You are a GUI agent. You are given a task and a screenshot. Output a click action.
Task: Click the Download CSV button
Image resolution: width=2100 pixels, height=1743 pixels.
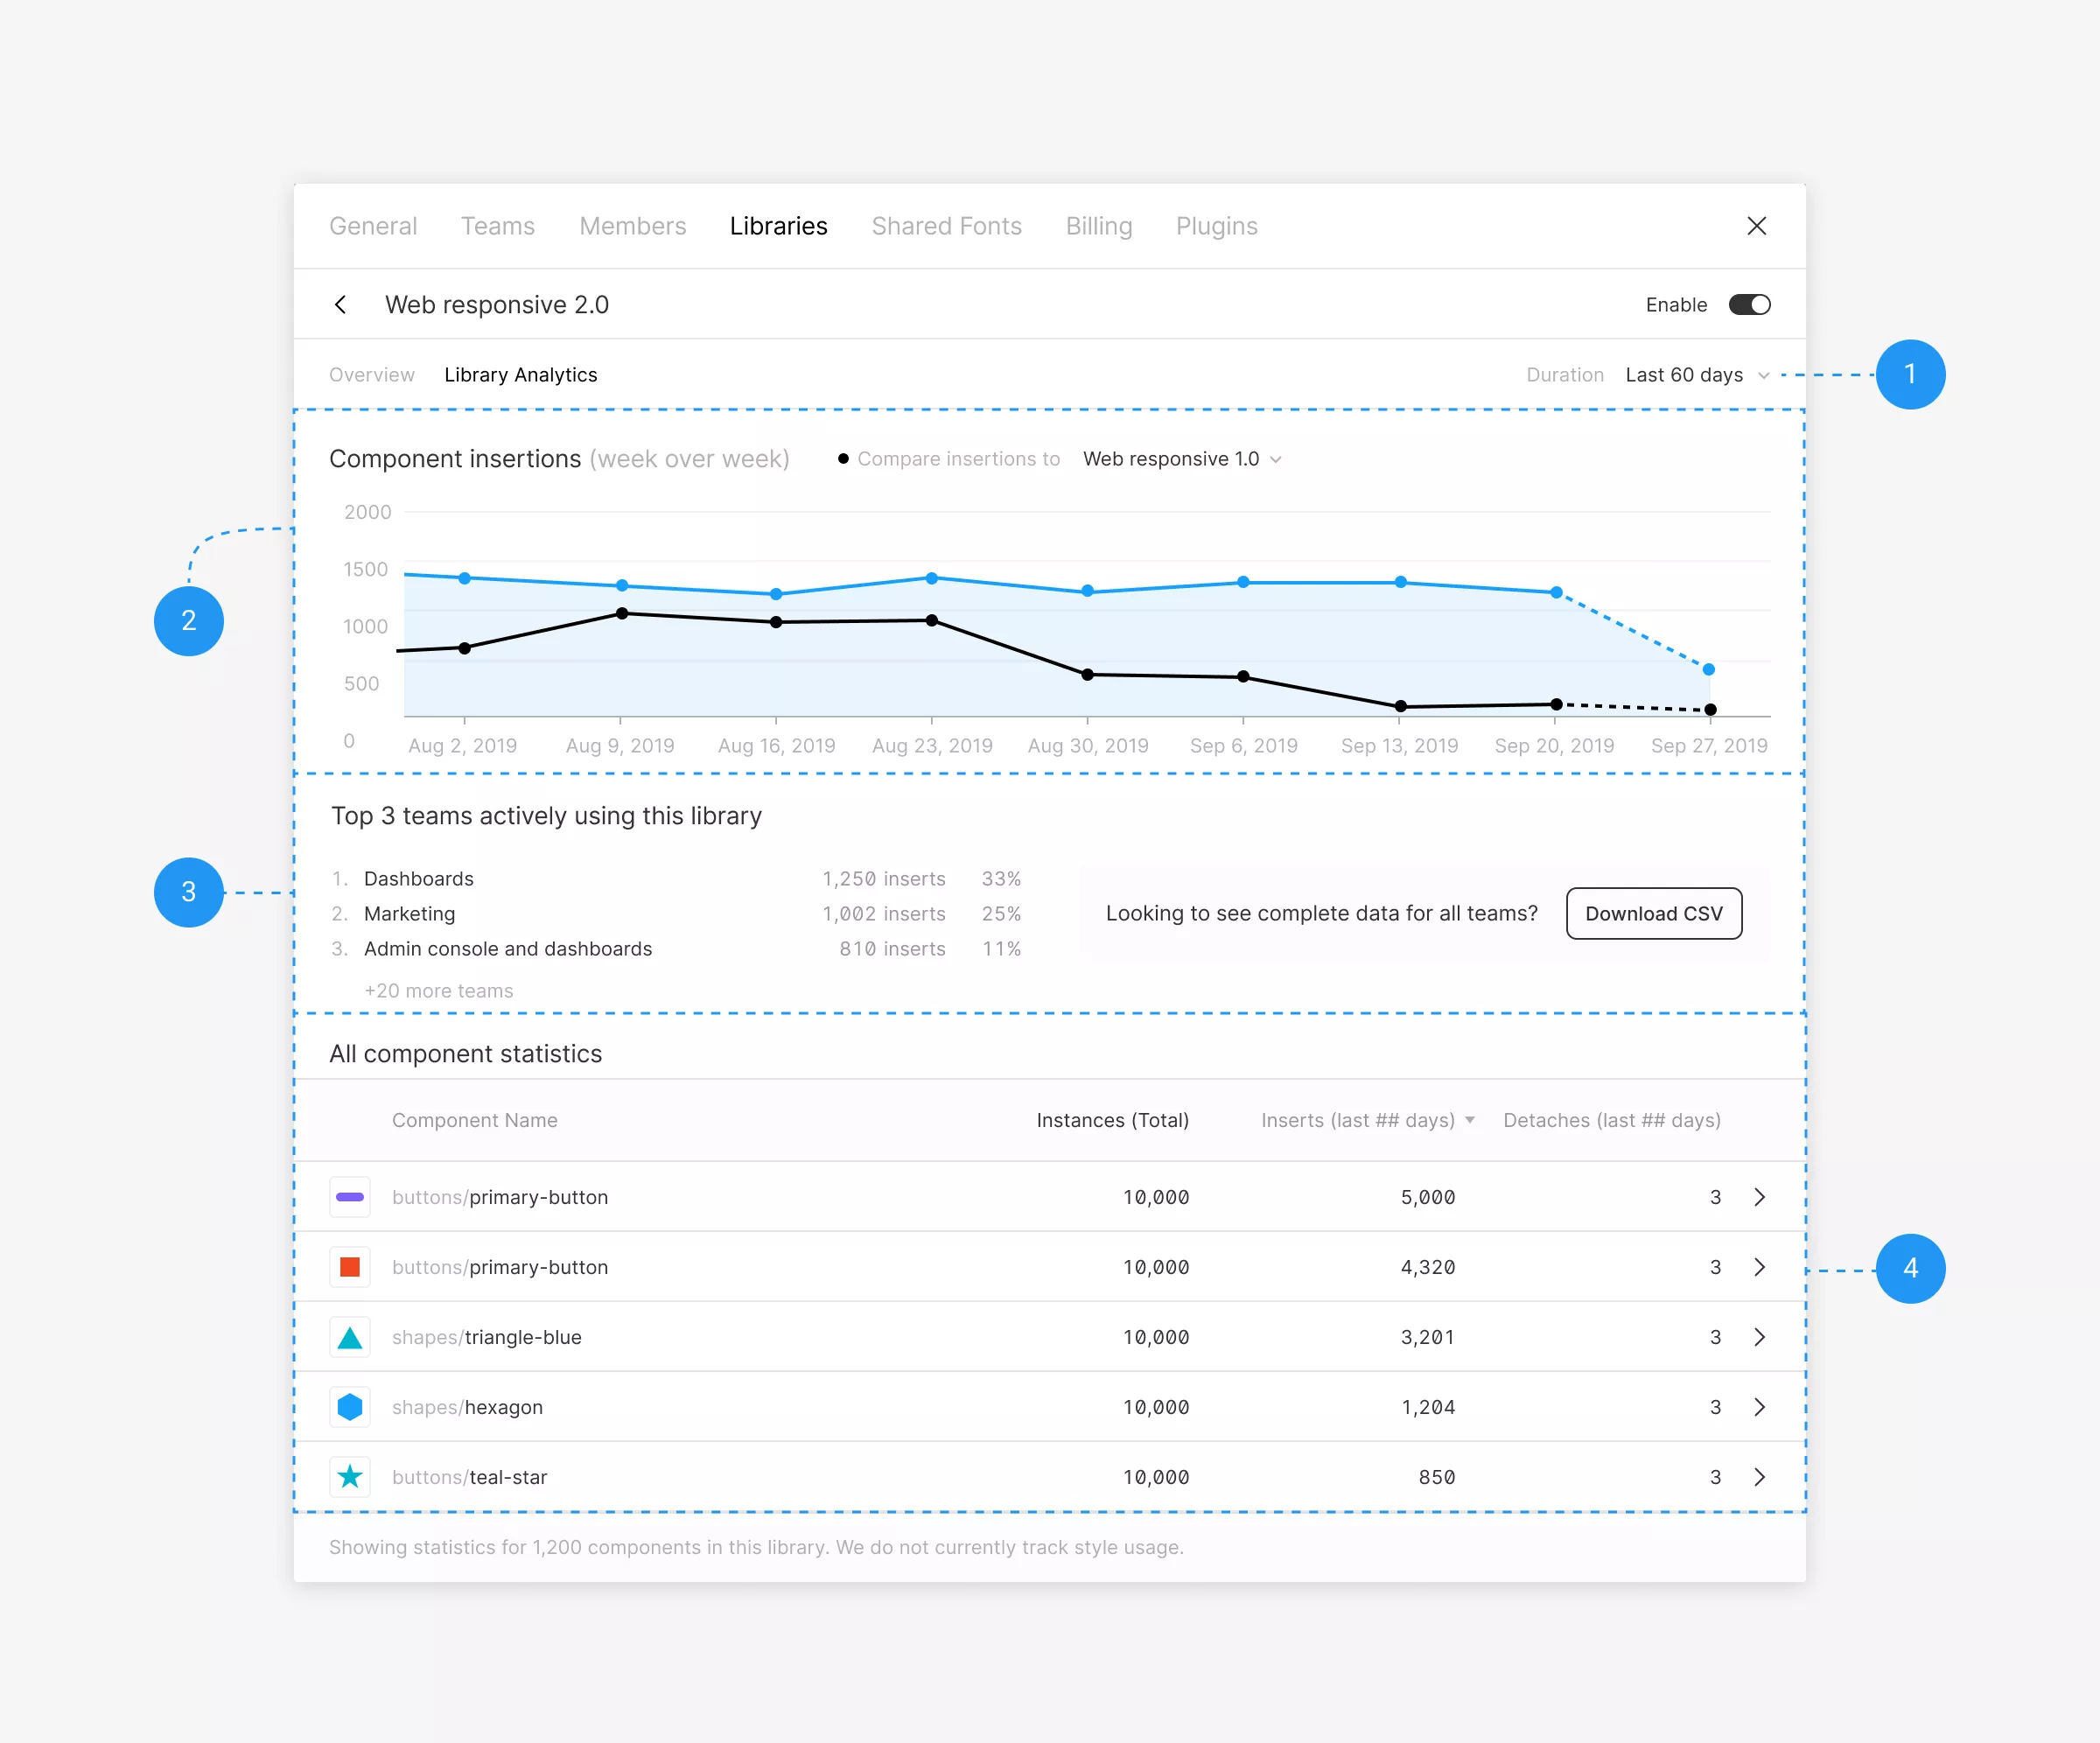tap(1653, 913)
